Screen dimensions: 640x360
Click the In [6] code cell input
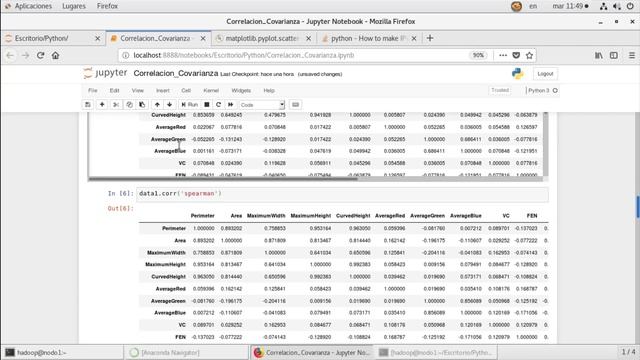coord(342,194)
